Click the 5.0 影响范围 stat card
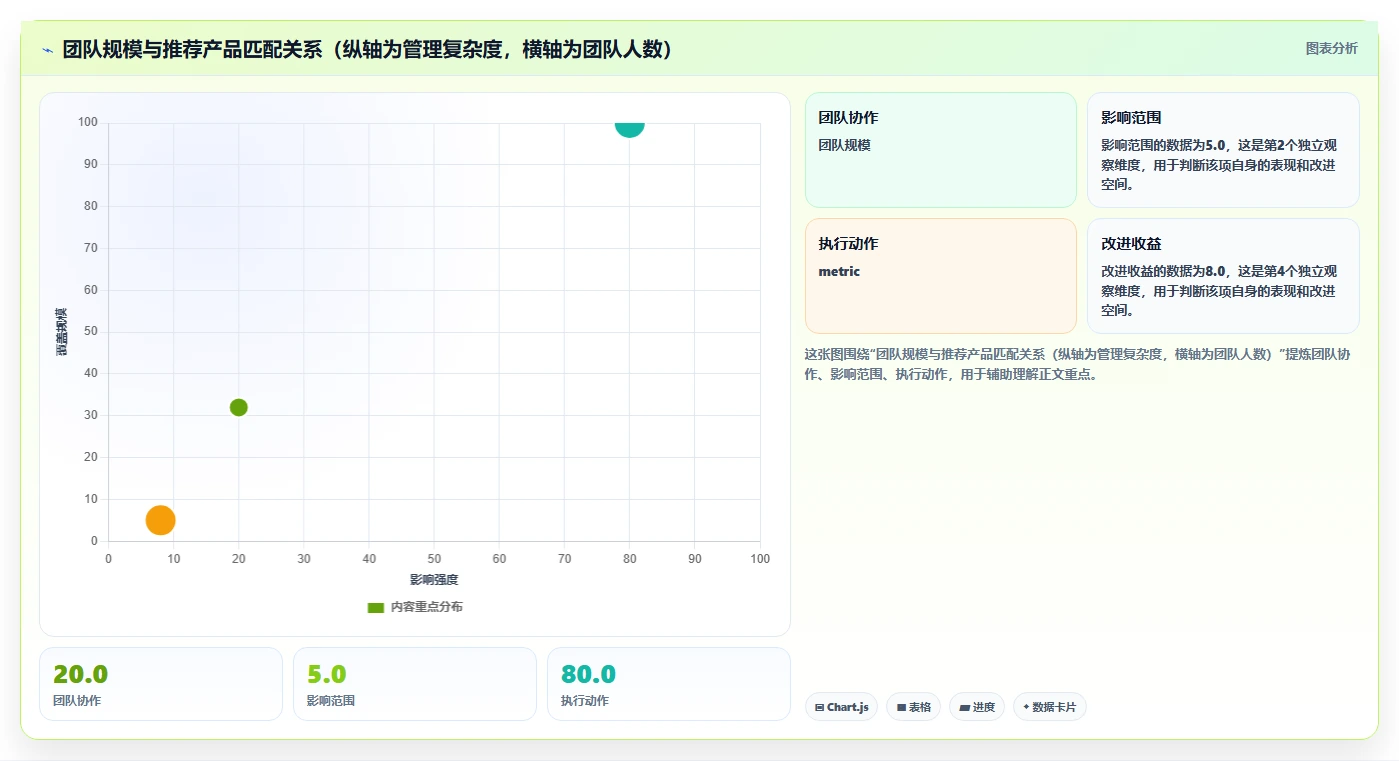The height and width of the screenshot is (761, 1399). point(415,684)
